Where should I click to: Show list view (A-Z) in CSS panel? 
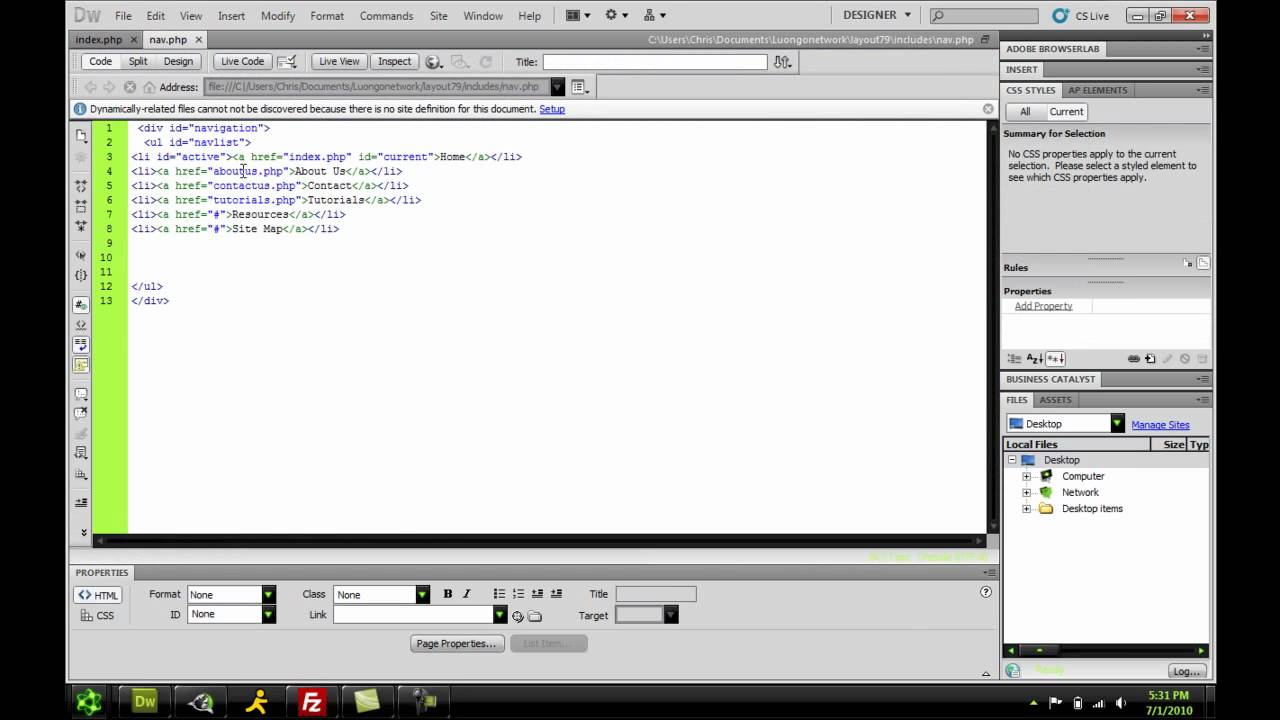1035,358
